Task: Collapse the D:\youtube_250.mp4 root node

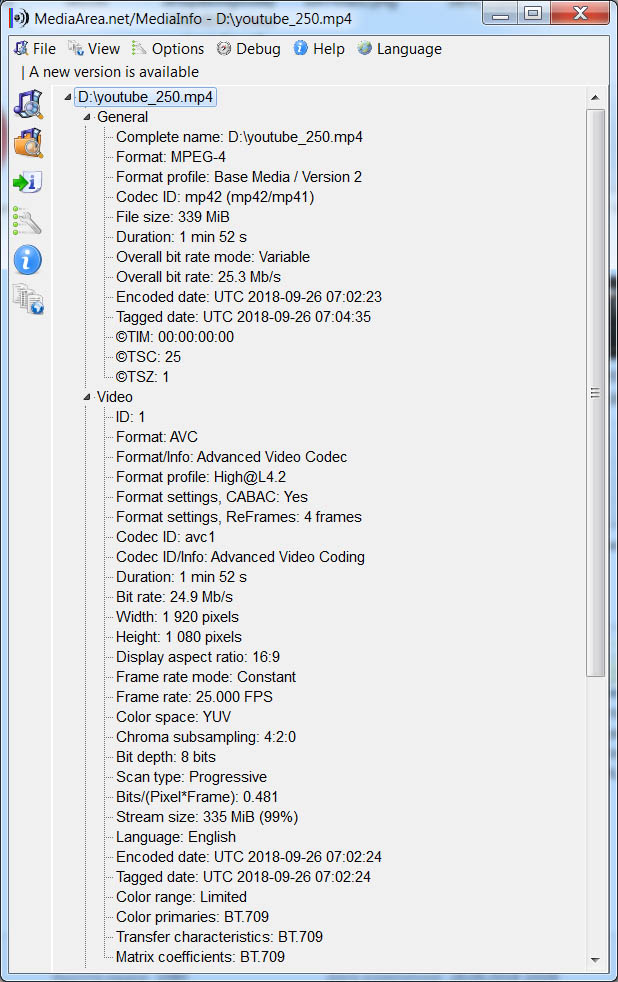Action: 67,98
